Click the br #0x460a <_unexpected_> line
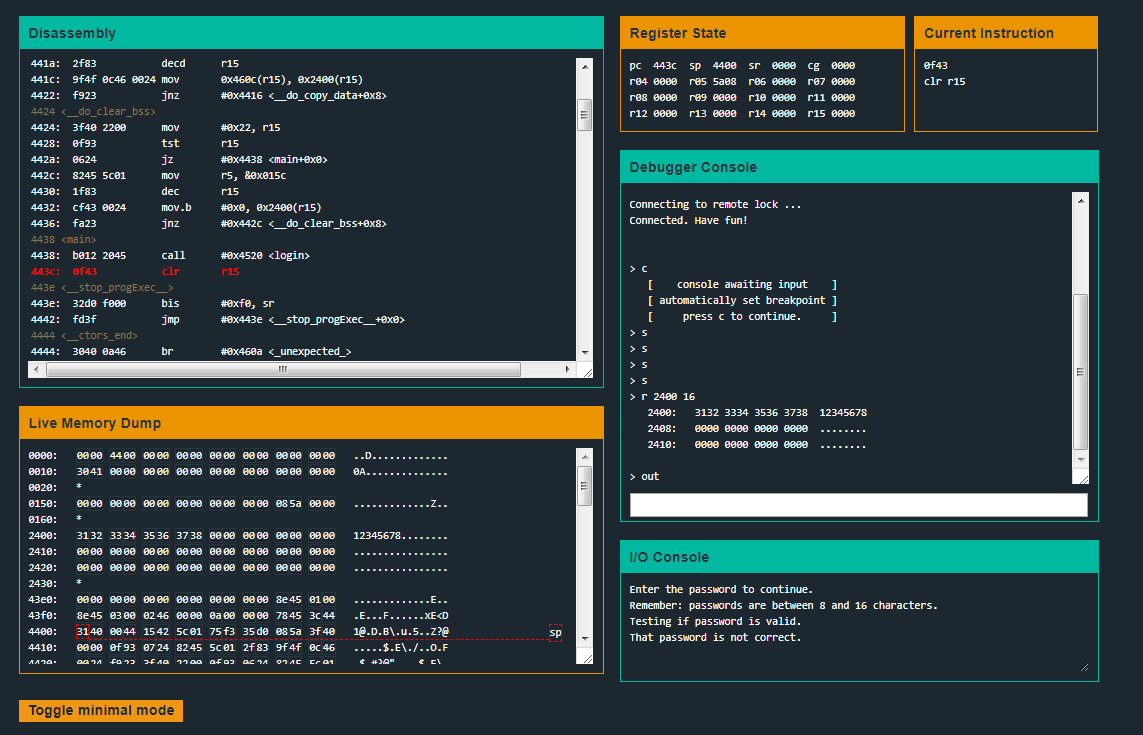The width and height of the screenshot is (1143, 735). point(191,351)
